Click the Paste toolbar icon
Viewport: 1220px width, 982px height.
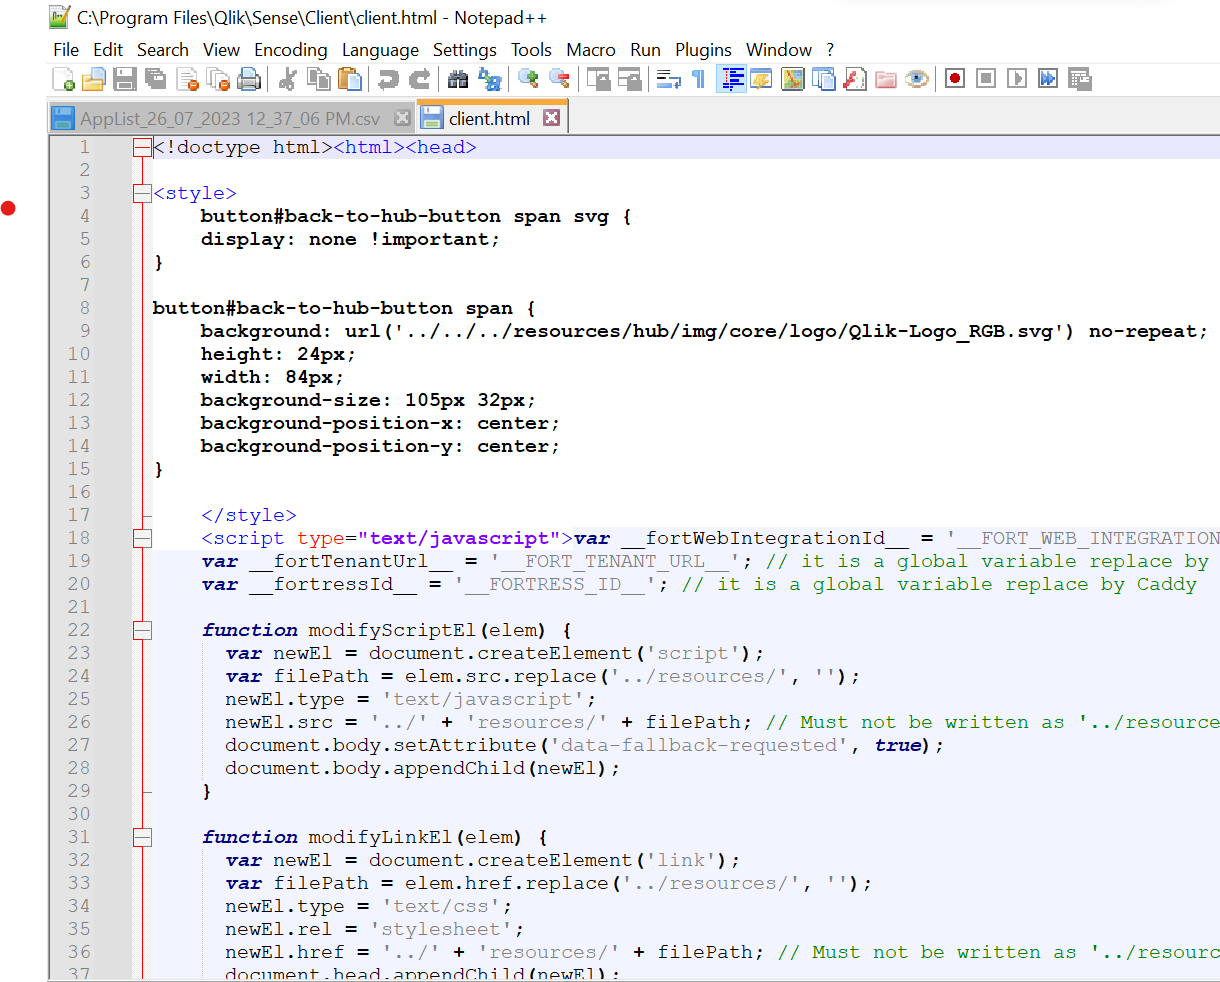pyautogui.click(x=350, y=78)
